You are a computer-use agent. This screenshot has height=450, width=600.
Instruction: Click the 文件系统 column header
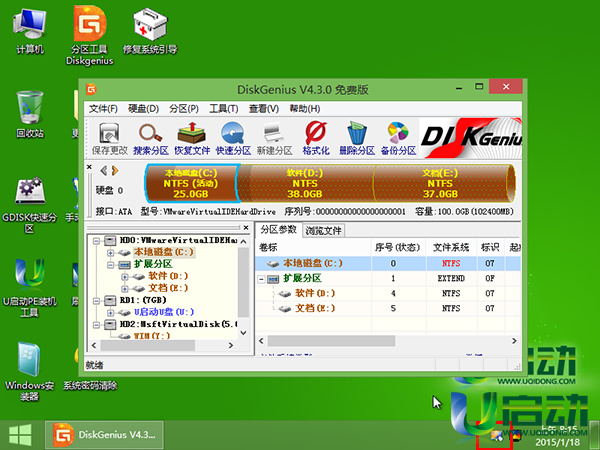click(x=452, y=248)
